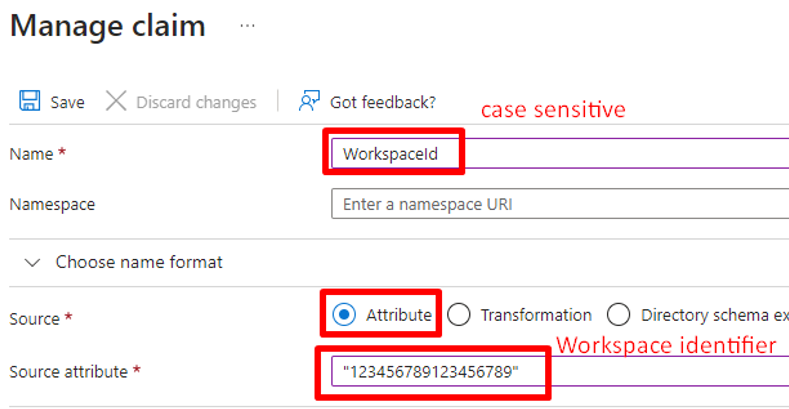This screenshot has width=789, height=409.
Task: Click the feedback person icon
Action: [309, 102]
